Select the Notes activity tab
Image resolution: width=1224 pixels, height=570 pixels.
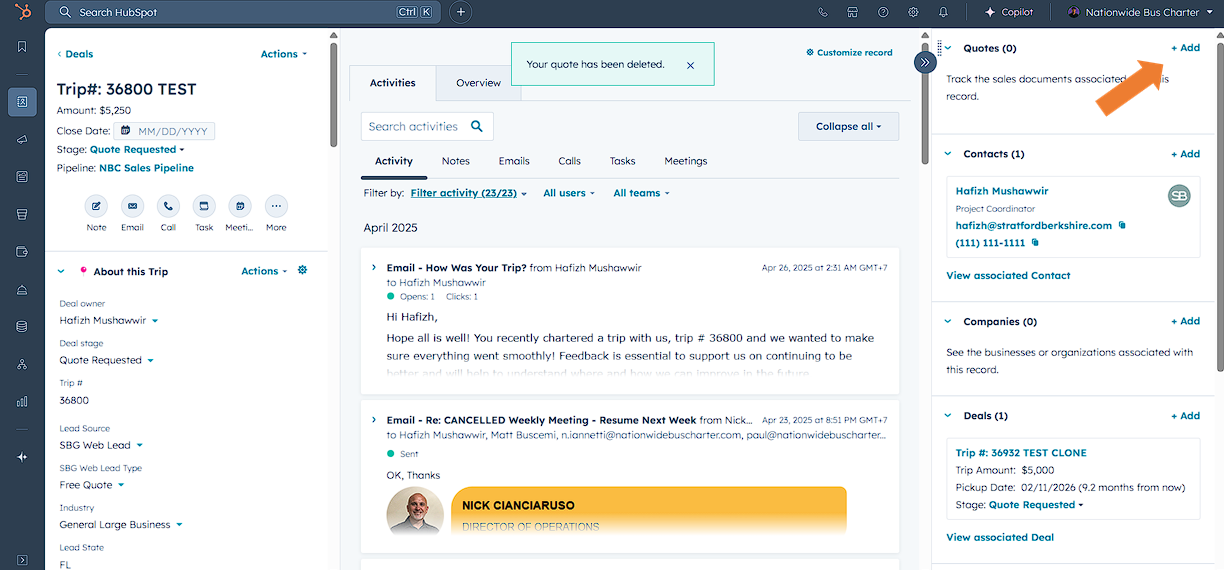coord(455,161)
